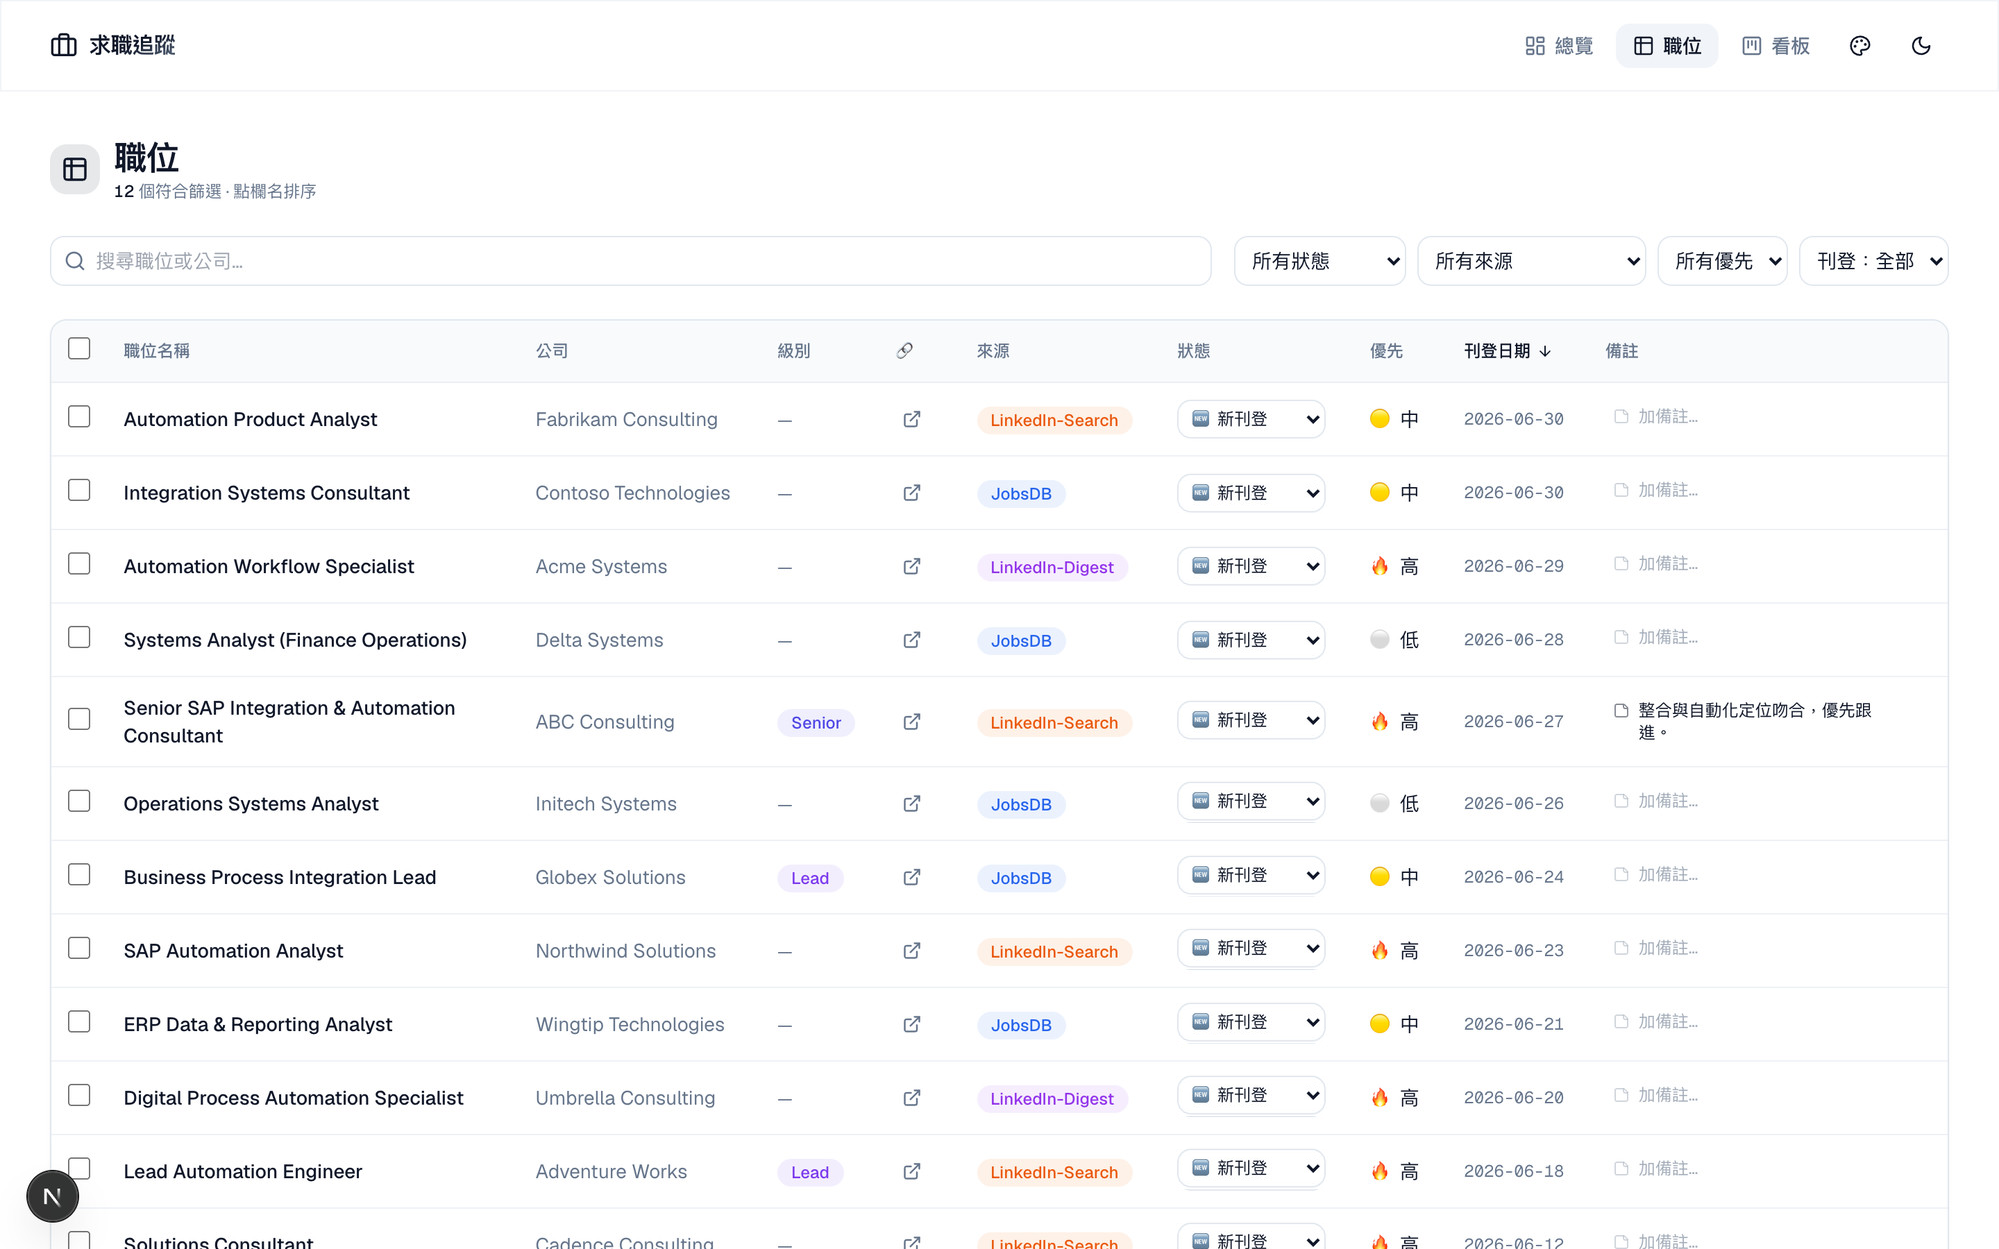Select the Operations Systems Analyst row checkbox
1999x1249 pixels.
tap(79, 801)
